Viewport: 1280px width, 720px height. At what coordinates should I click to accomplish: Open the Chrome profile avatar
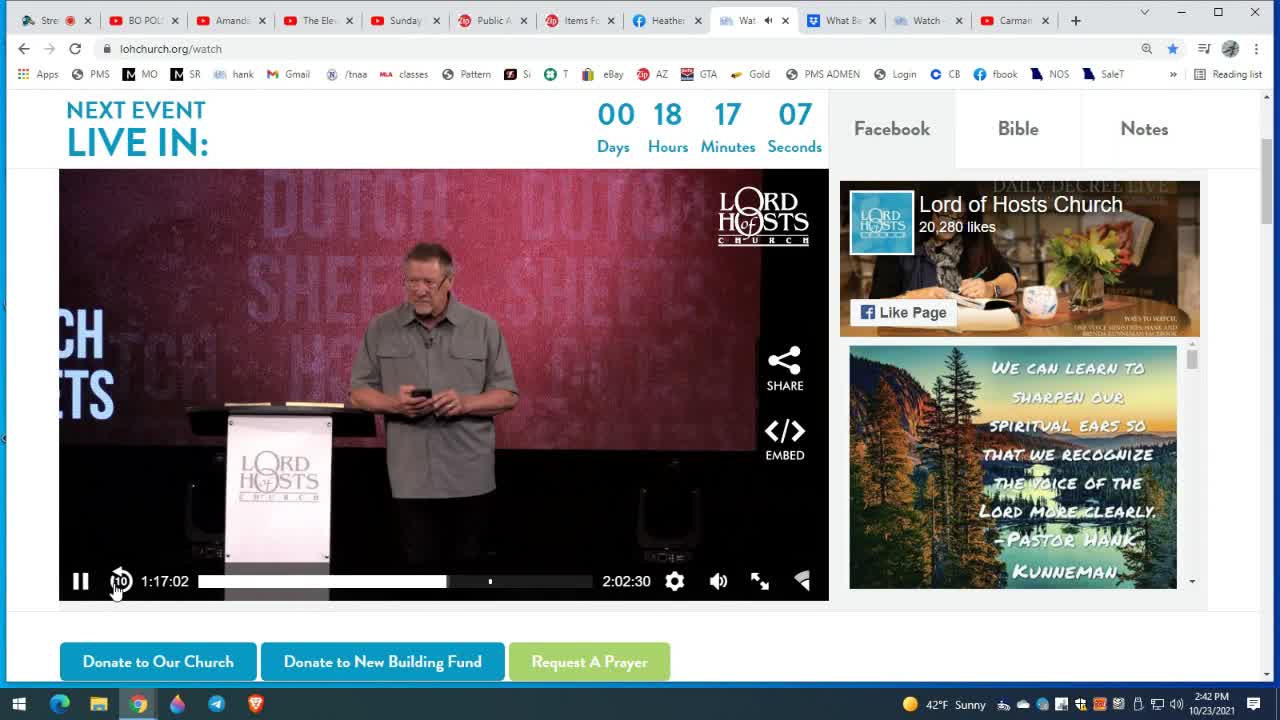(x=1230, y=48)
